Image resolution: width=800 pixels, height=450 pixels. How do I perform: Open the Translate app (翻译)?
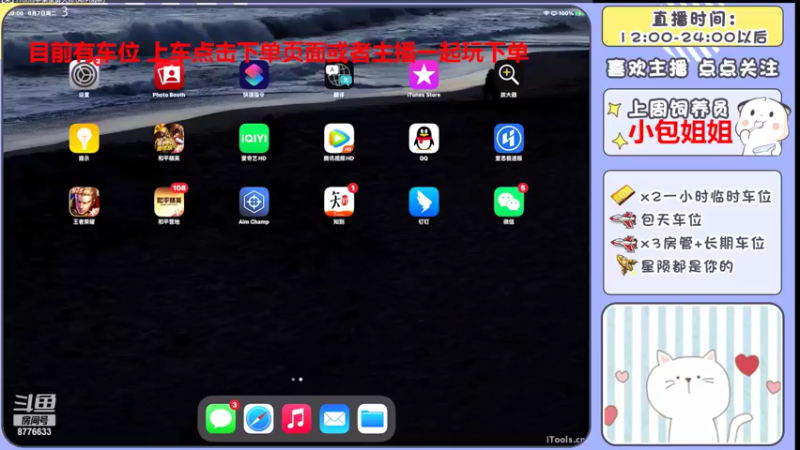click(x=339, y=75)
